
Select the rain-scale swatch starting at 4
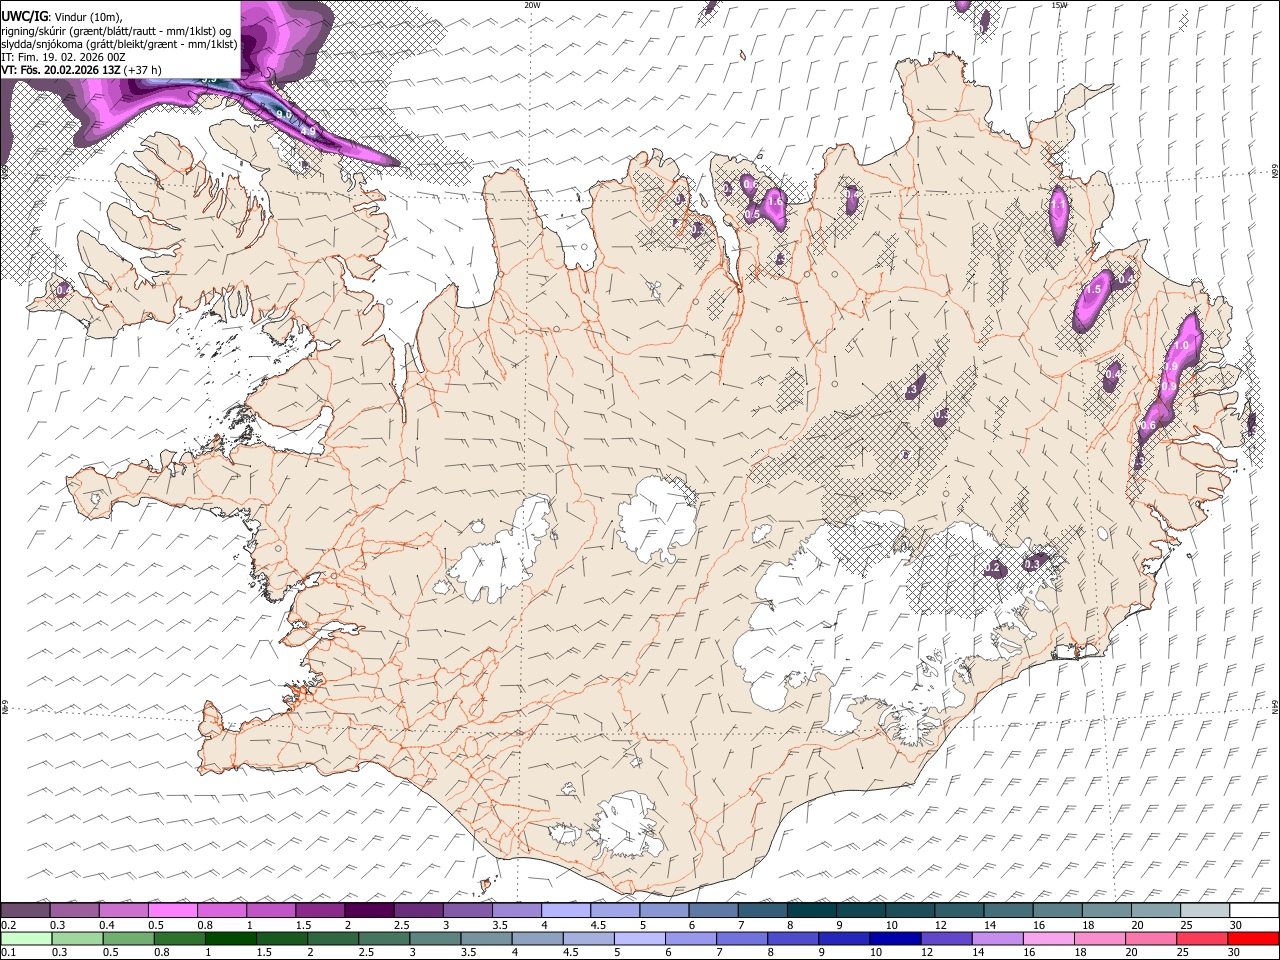coord(537,938)
